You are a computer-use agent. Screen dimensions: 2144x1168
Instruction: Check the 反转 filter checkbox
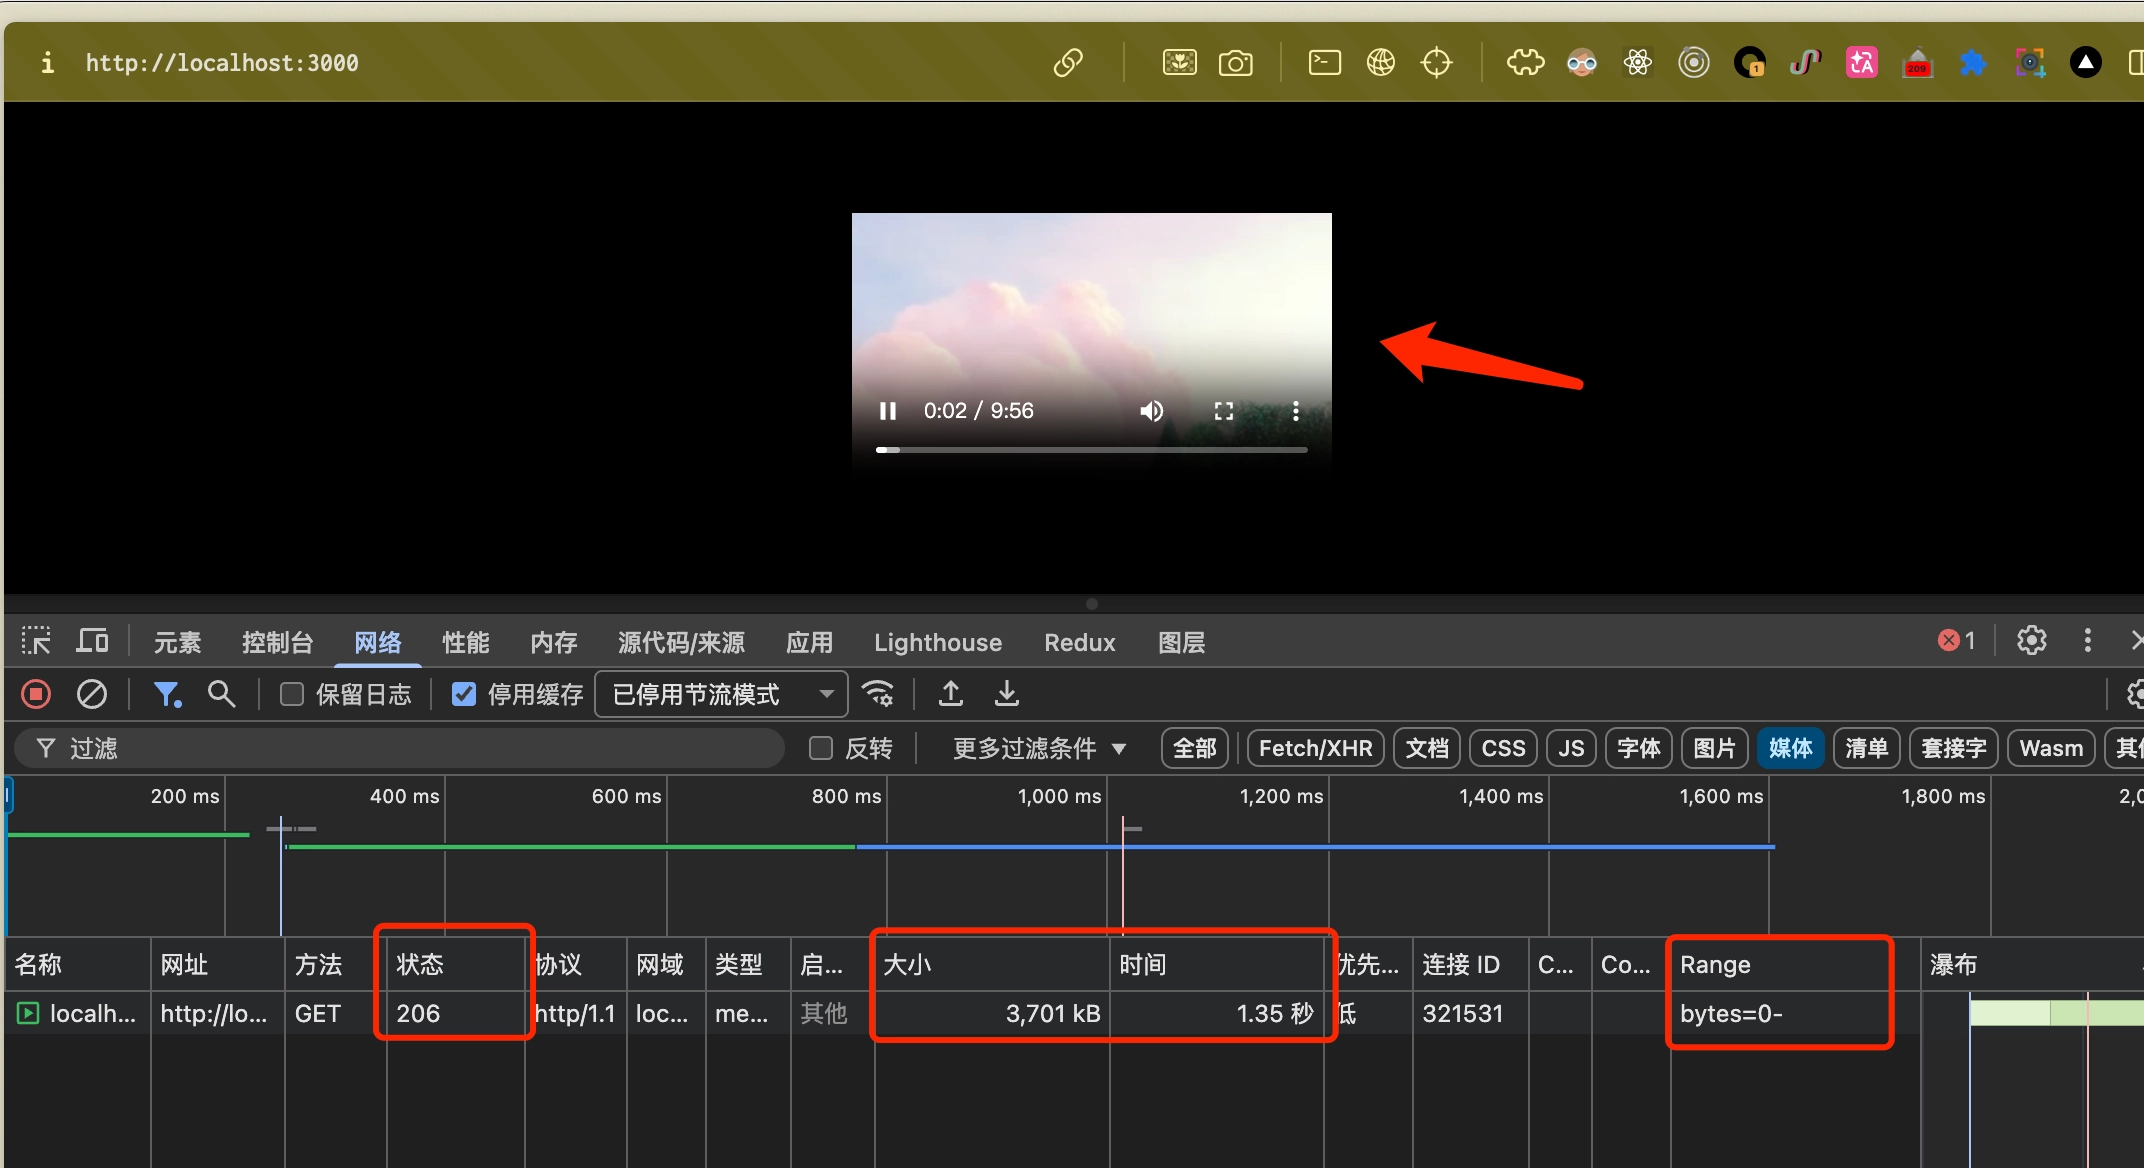pos(821,748)
